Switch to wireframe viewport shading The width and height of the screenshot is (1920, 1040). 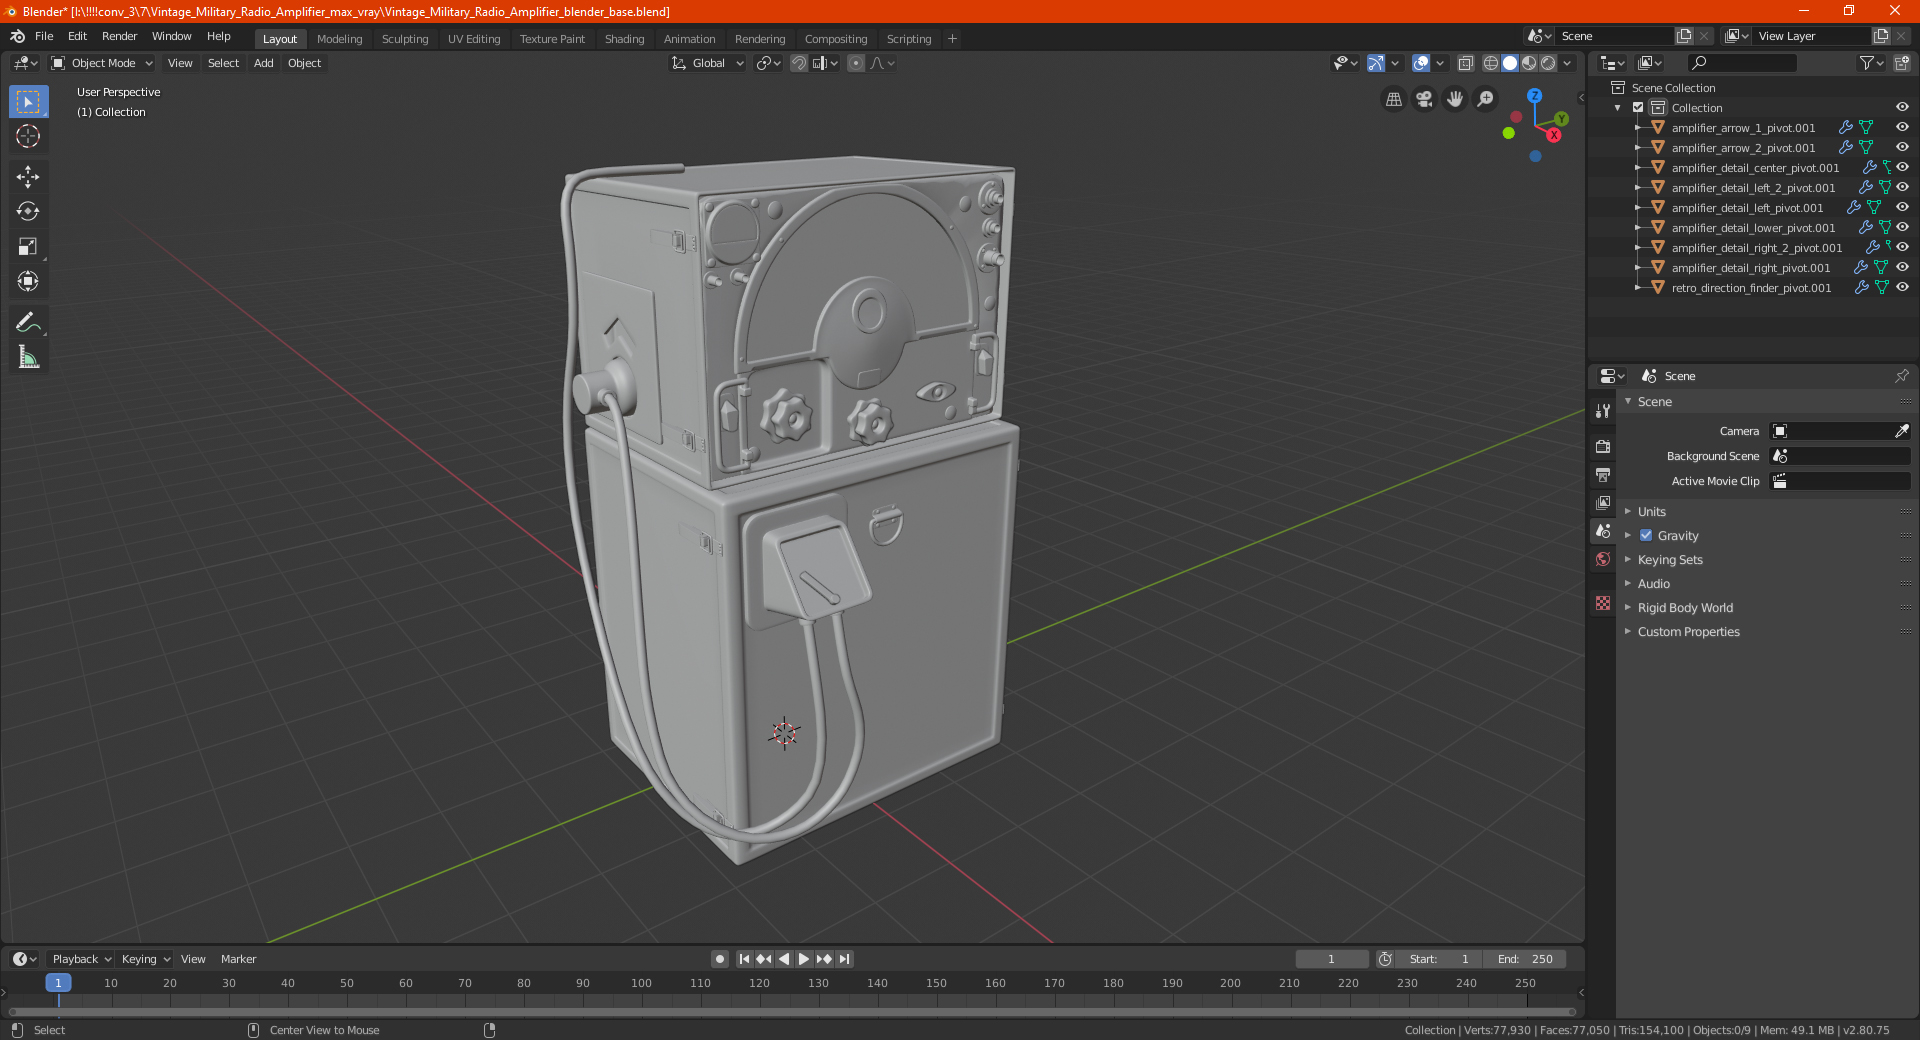point(1490,63)
